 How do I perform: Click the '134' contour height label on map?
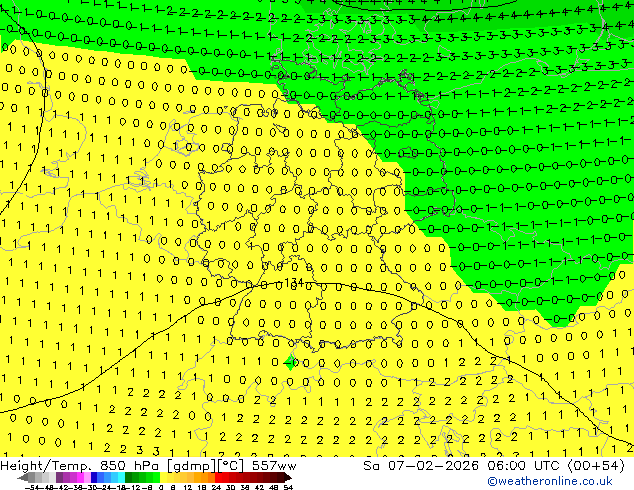[x=294, y=282]
